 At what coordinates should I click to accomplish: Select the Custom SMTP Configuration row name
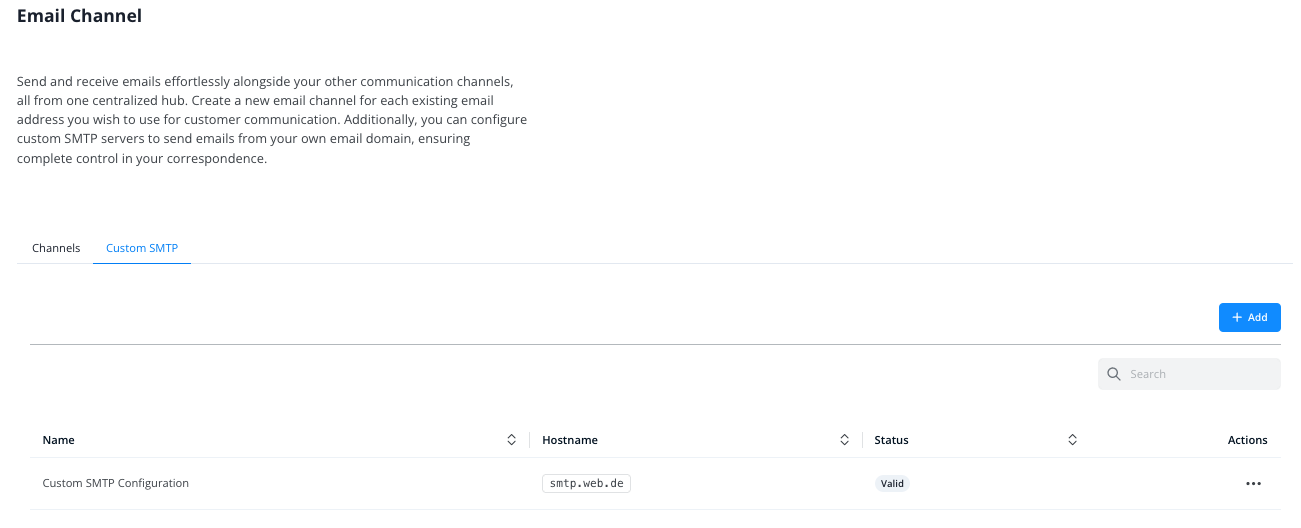(x=116, y=484)
